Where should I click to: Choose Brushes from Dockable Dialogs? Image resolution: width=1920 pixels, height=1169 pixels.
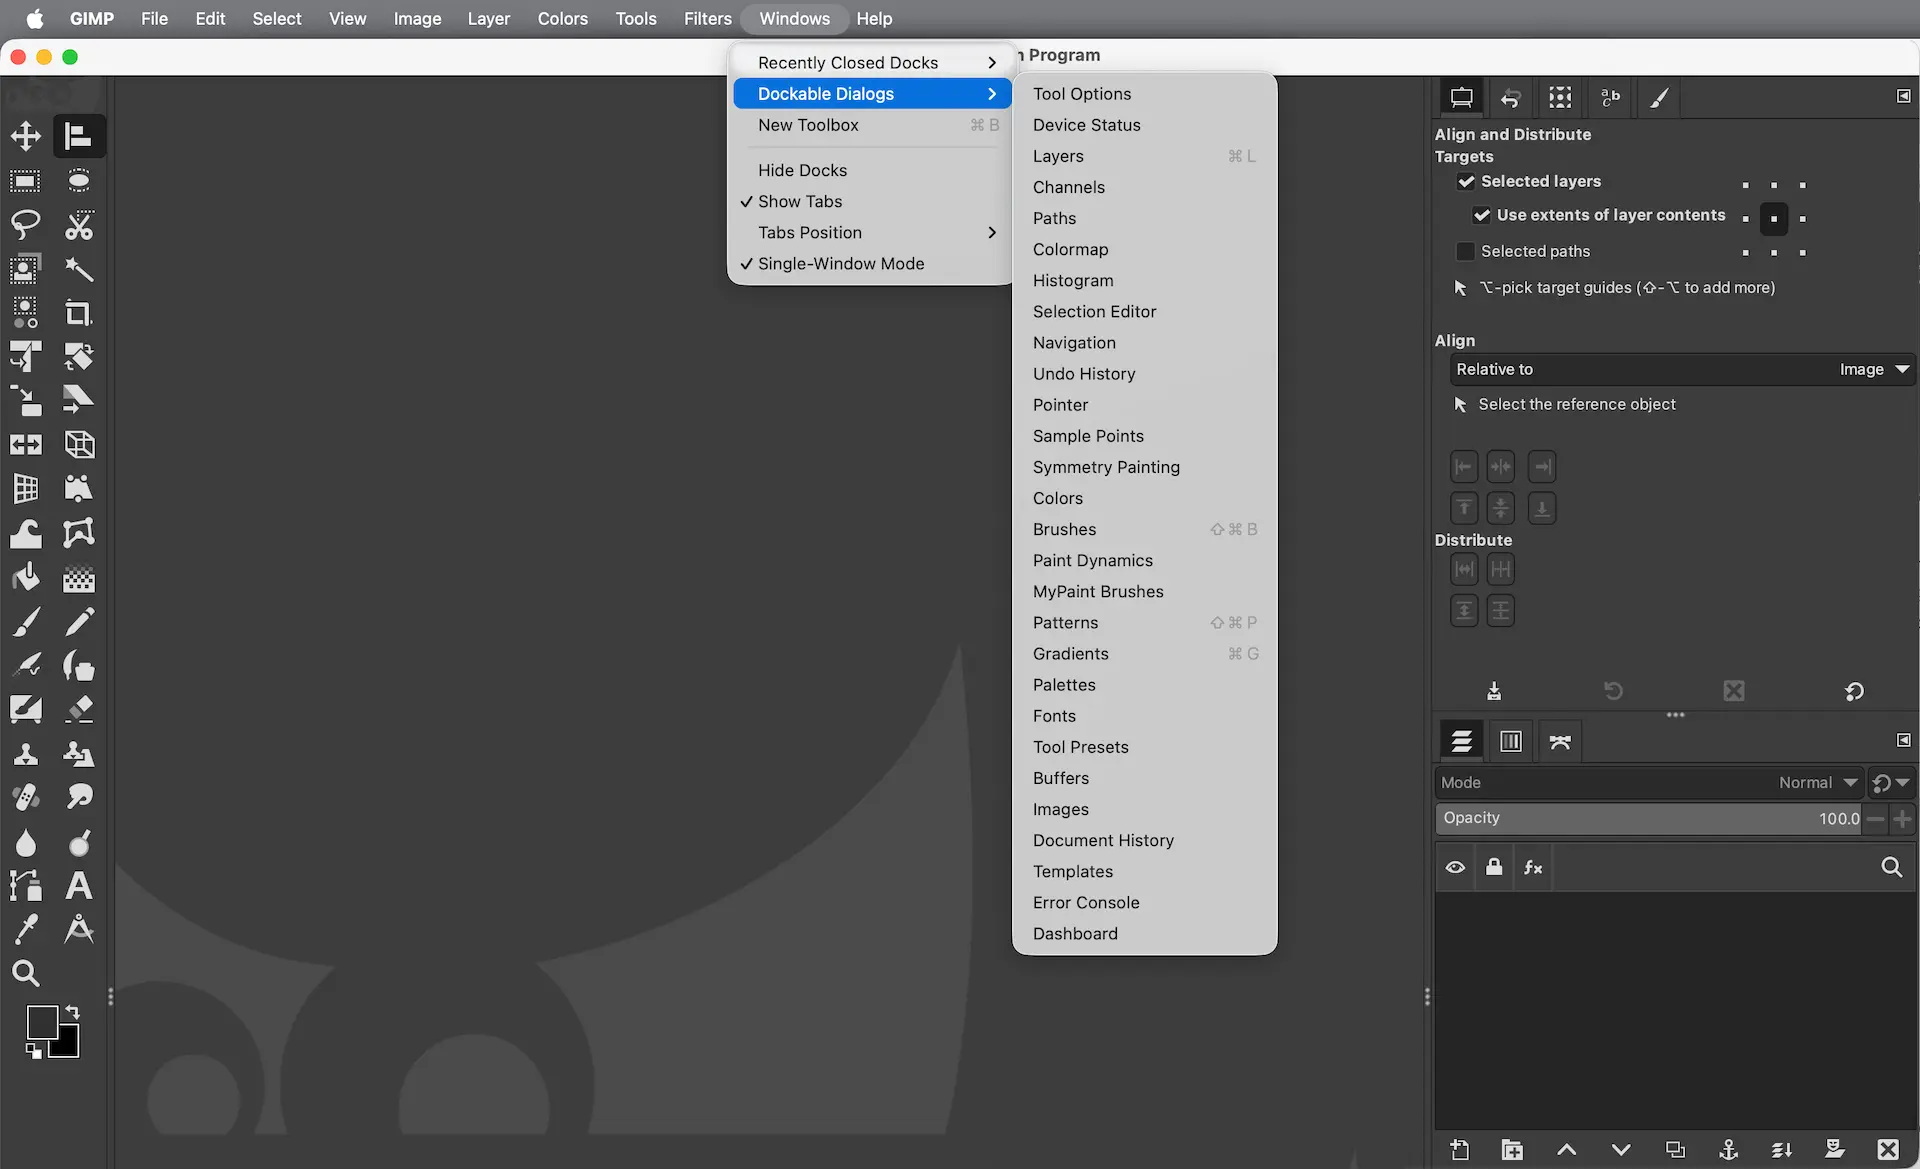1145,530
